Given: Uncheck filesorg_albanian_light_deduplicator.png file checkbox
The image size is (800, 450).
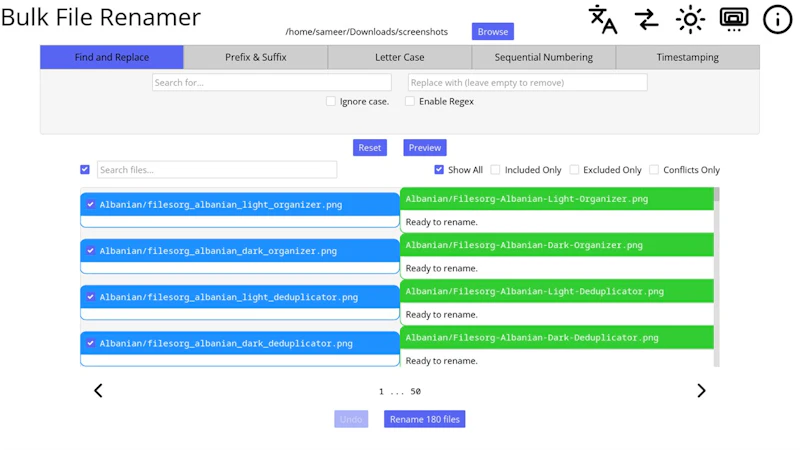Looking at the screenshot, I should pyautogui.click(x=91, y=296).
